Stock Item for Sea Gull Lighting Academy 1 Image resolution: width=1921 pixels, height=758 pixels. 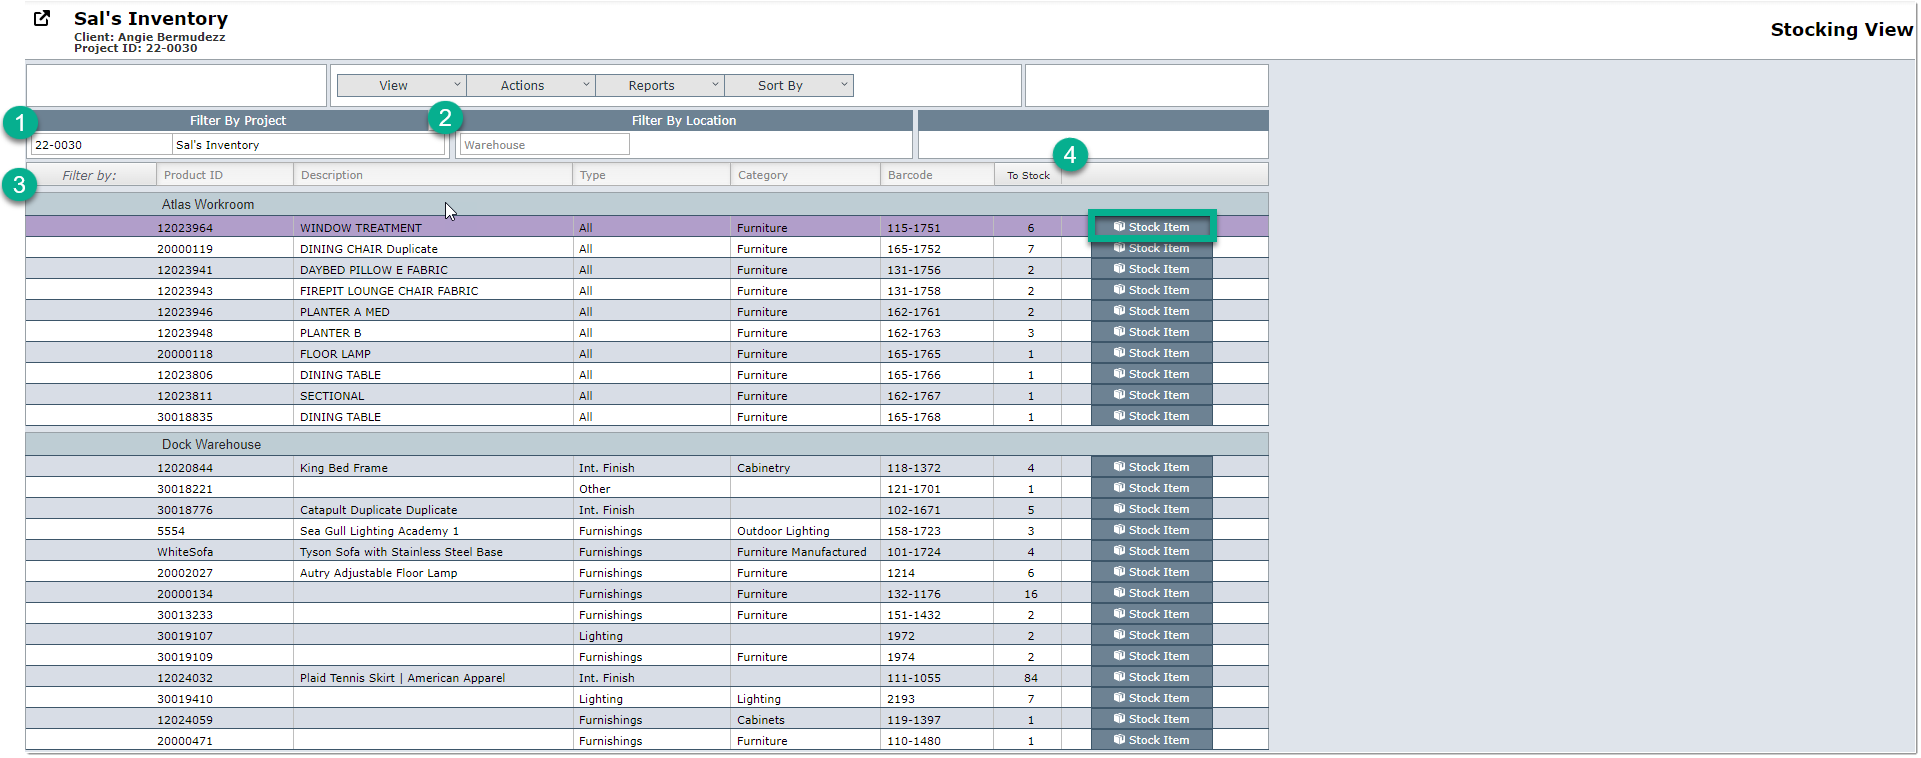click(1152, 530)
